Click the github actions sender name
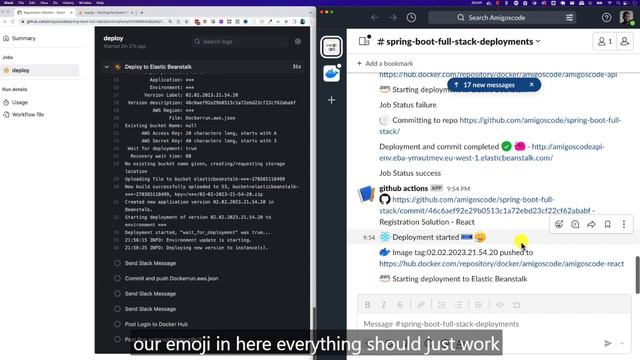This screenshot has height=360, width=640. (x=403, y=188)
